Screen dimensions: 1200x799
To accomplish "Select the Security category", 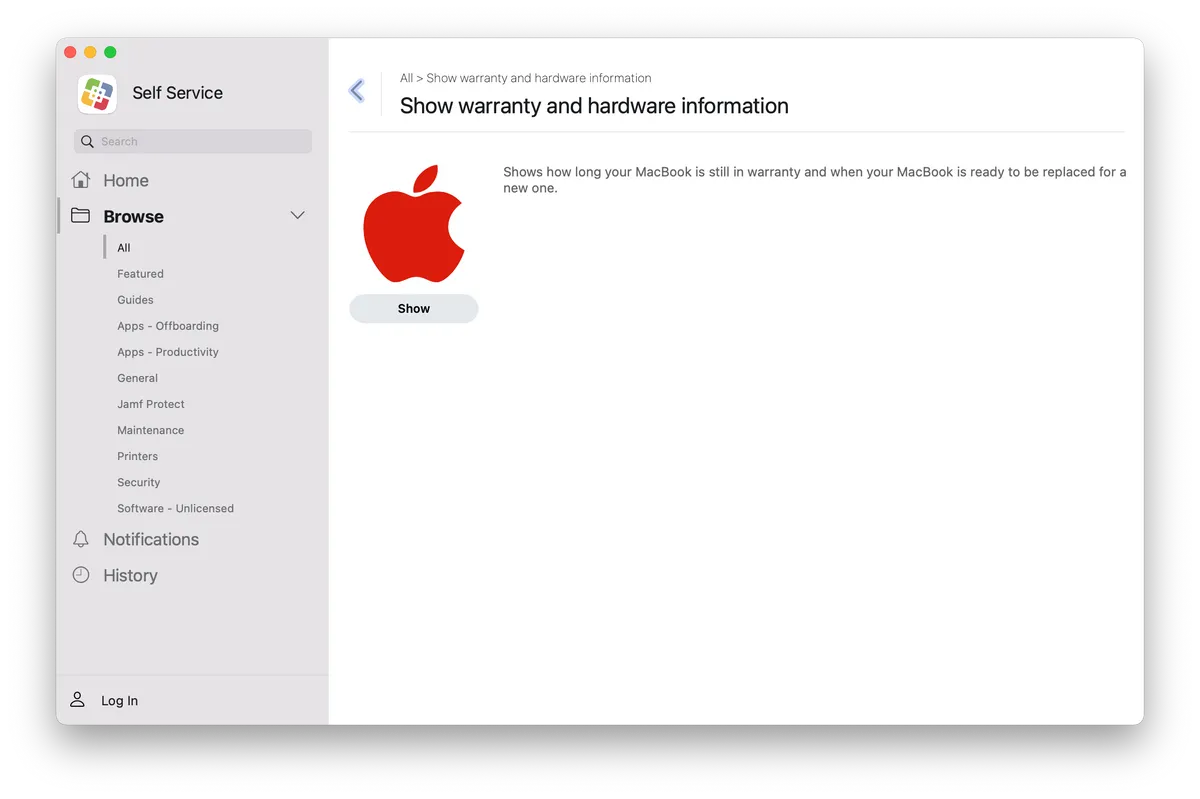I will pyautogui.click(x=138, y=482).
